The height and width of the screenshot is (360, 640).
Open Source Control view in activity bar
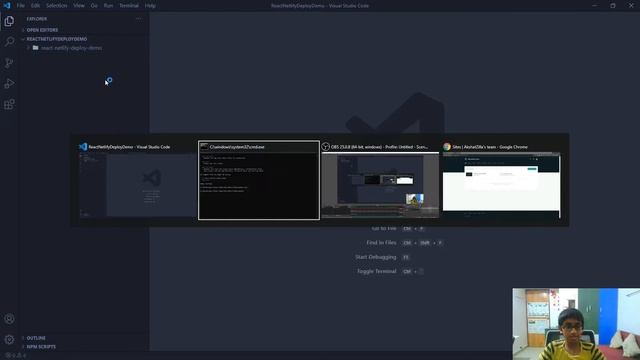9,62
